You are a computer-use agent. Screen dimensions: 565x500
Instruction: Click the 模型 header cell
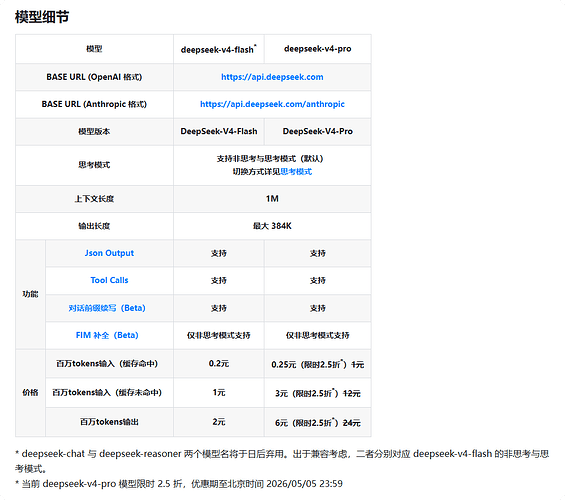(94, 49)
